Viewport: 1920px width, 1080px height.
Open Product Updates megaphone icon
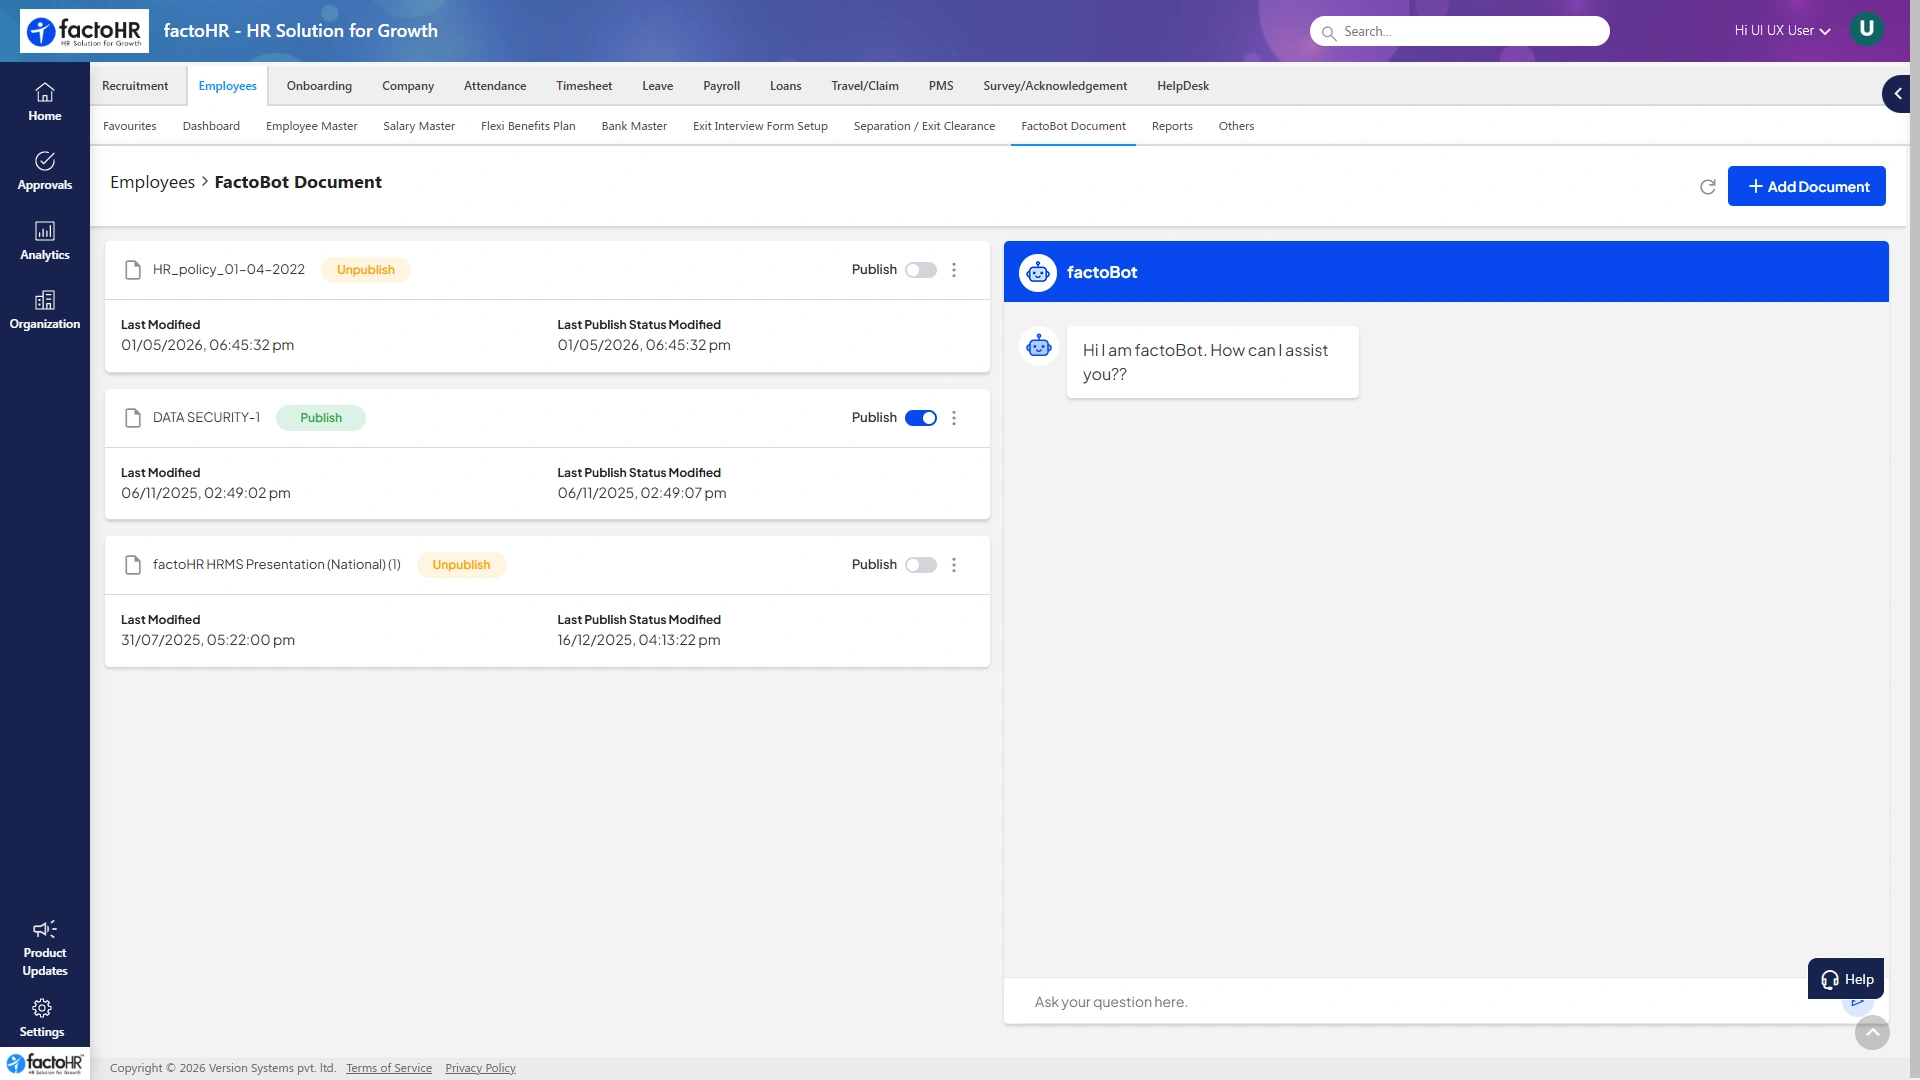pyautogui.click(x=45, y=929)
